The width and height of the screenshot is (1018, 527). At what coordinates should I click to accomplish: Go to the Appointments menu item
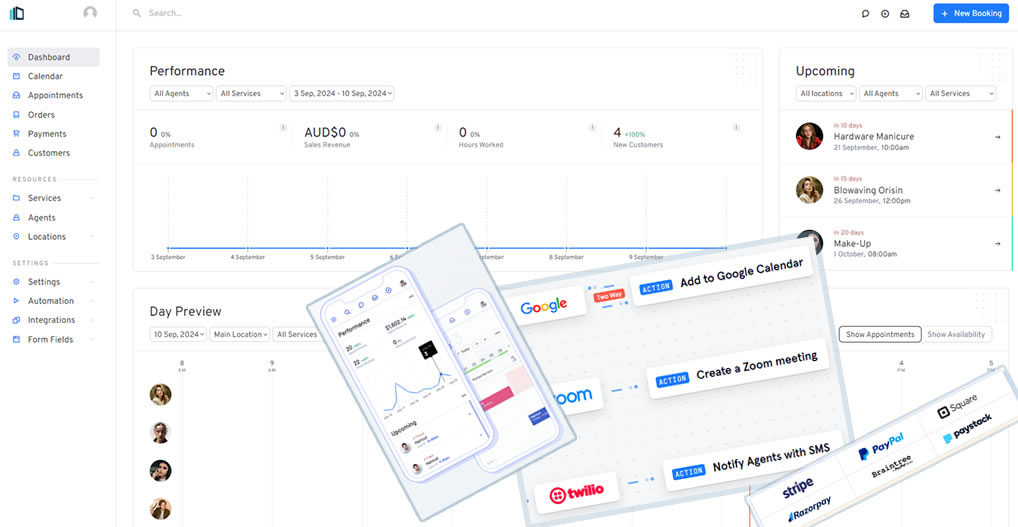(53, 95)
